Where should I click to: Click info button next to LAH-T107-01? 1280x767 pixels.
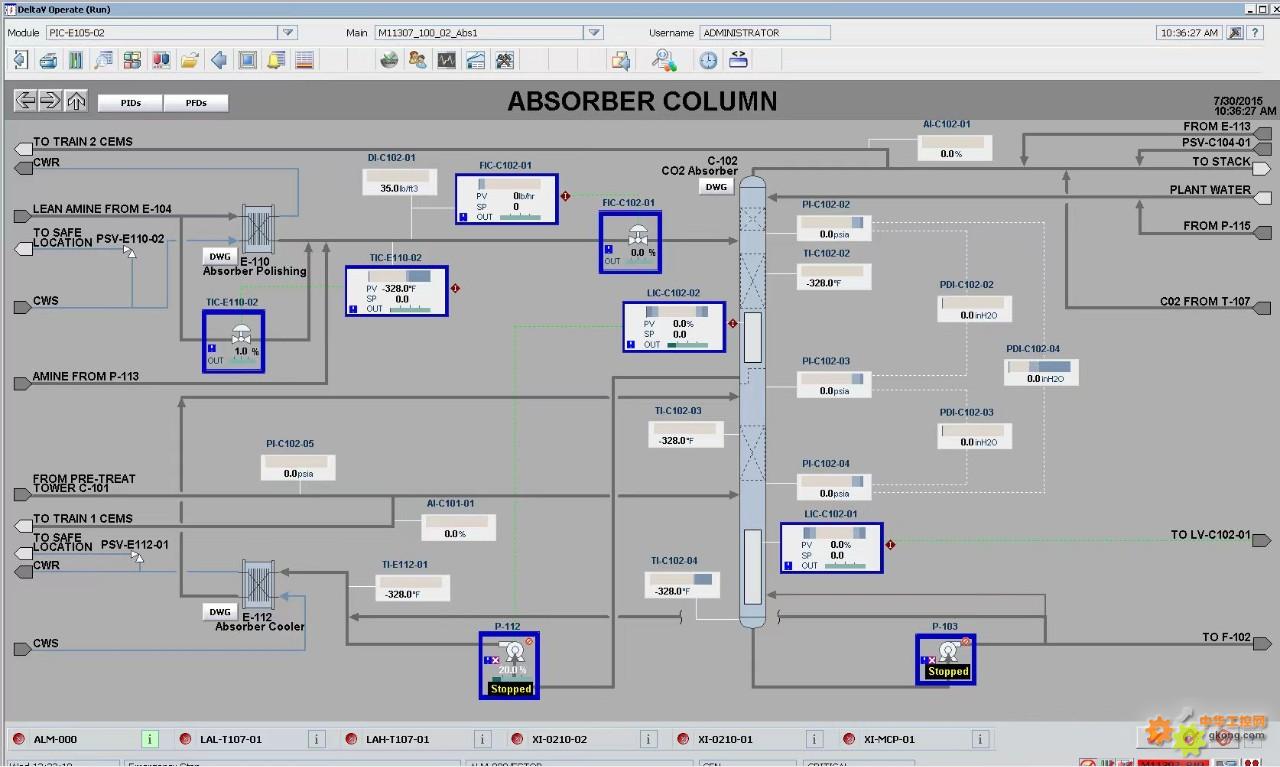pos(482,739)
